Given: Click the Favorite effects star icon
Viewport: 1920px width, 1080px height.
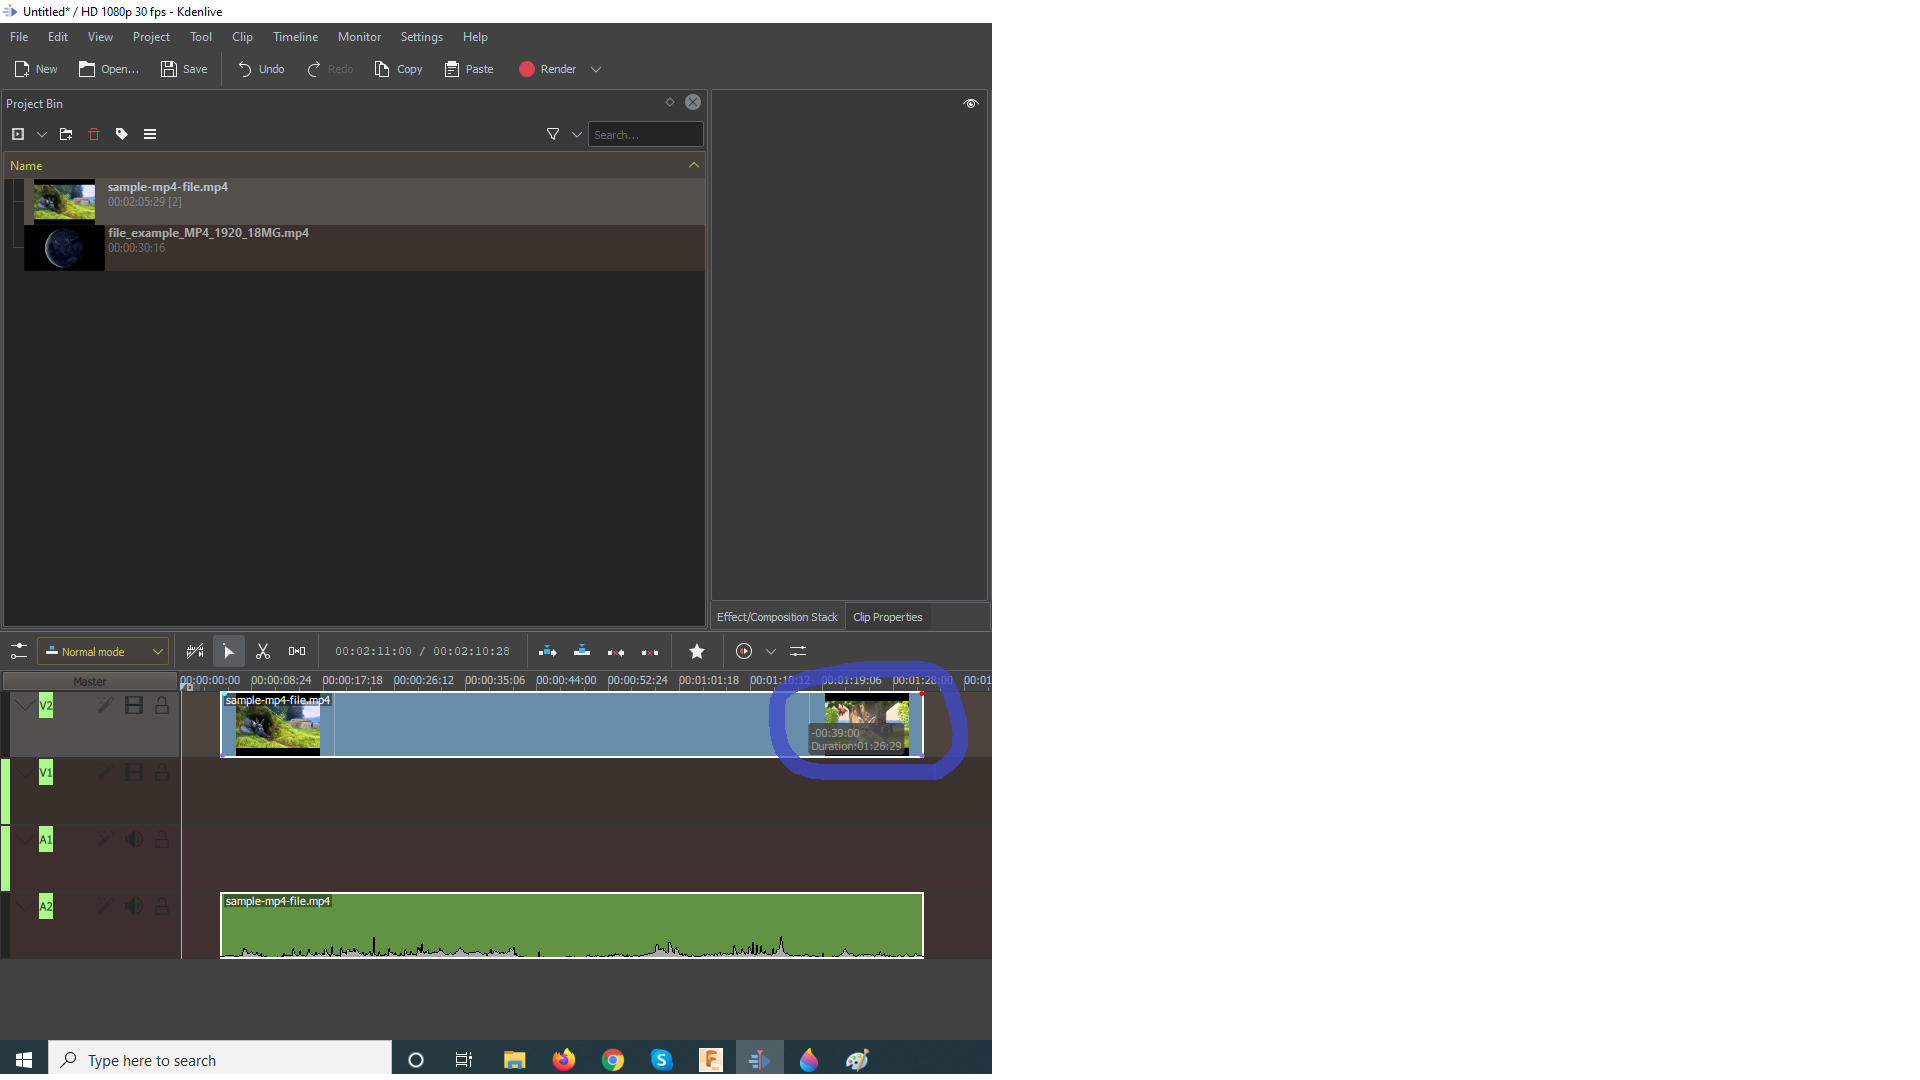Looking at the screenshot, I should pyautogui.click(x=697, y=651).
